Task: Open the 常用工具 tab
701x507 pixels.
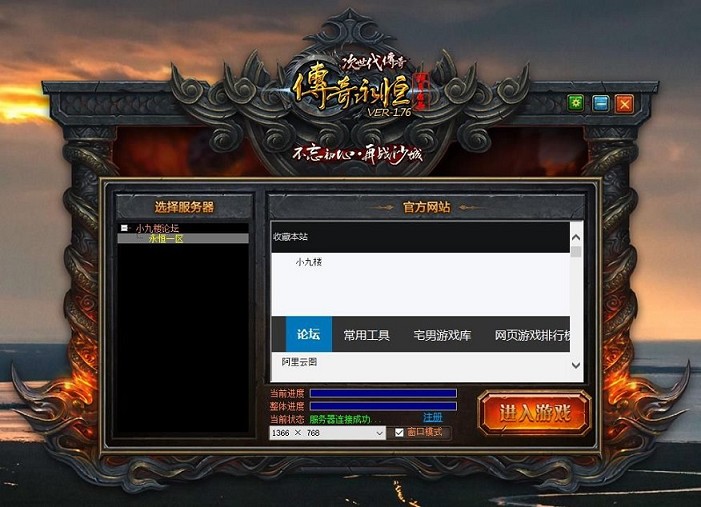Action: coord(366,335)
